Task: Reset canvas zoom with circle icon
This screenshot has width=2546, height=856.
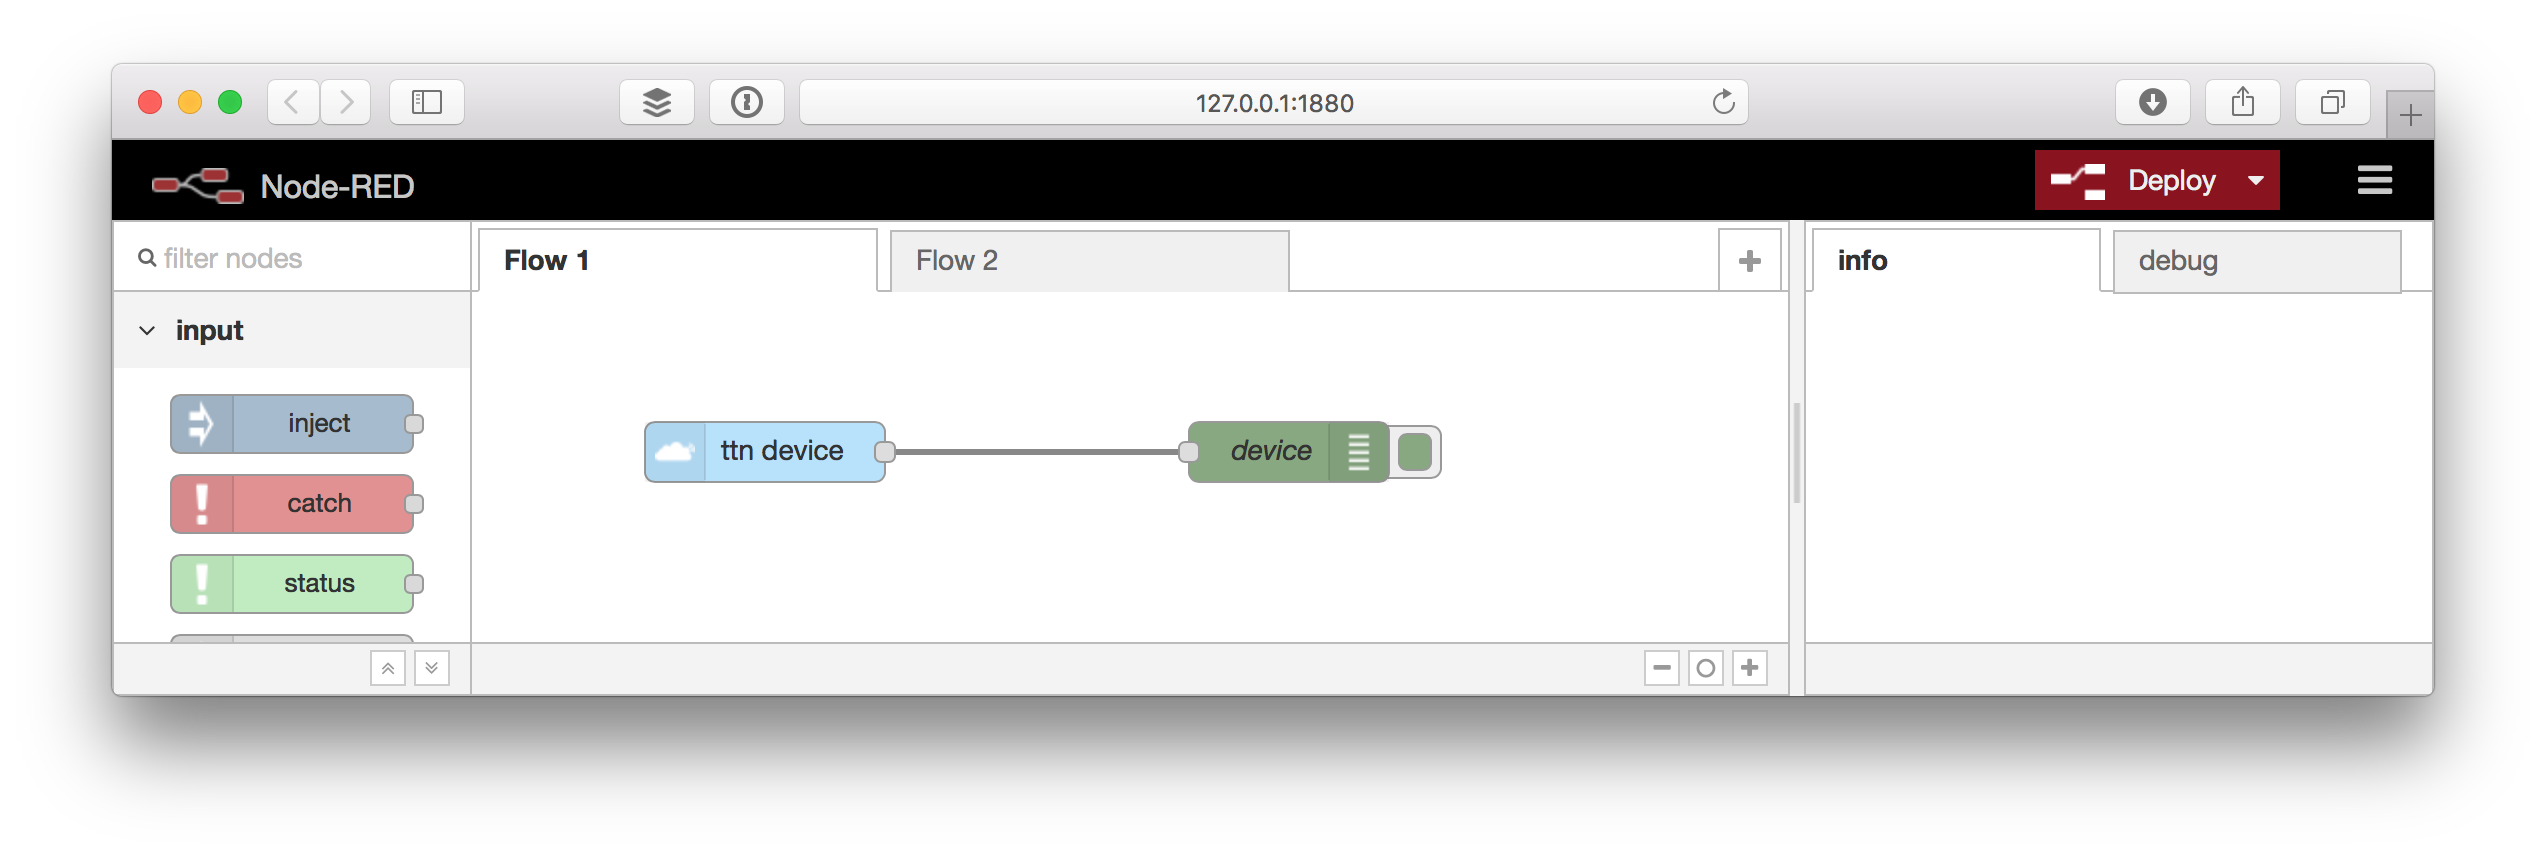Action: pyautogui.click(x=1706, y=668)
